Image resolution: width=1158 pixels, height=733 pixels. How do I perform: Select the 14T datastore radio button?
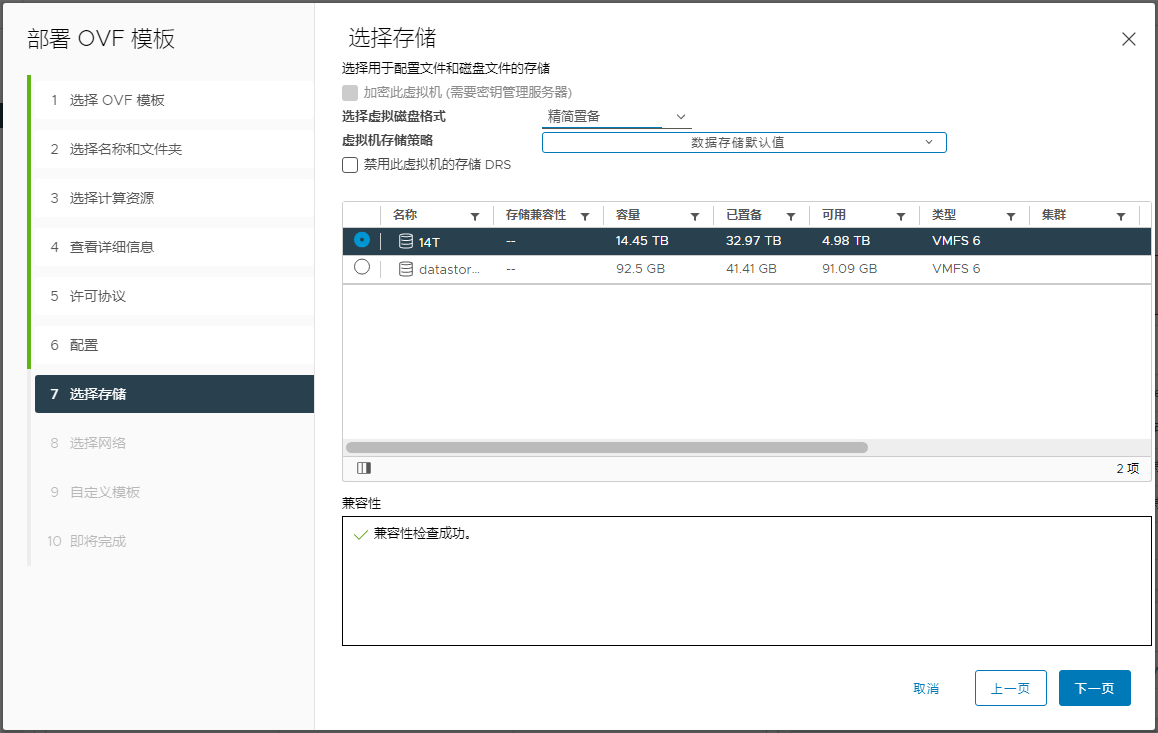(x=362, y=240)
